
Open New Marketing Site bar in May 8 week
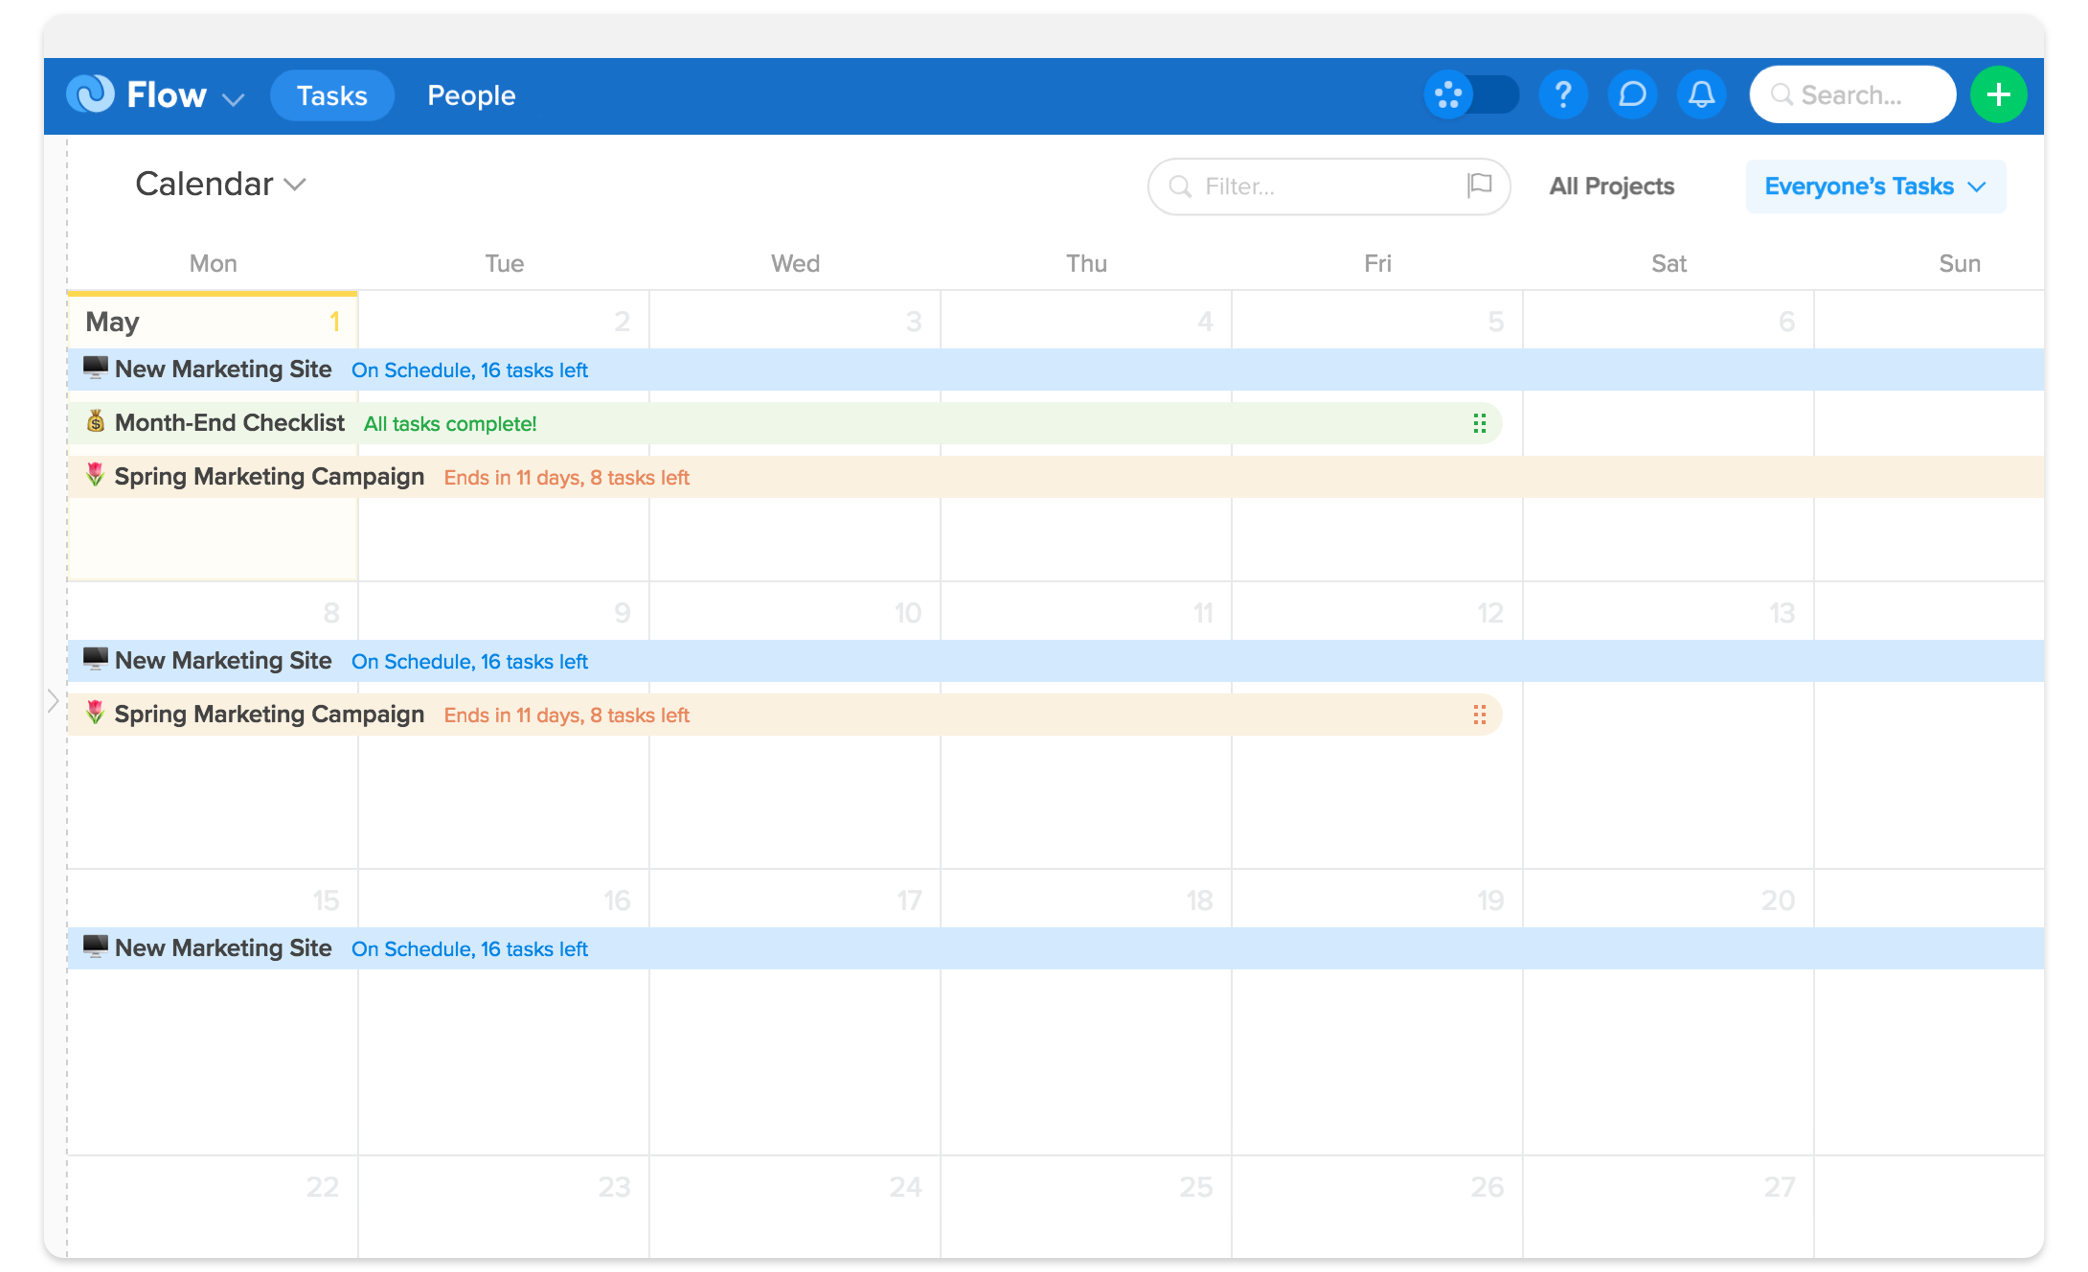pos(1056,661)
